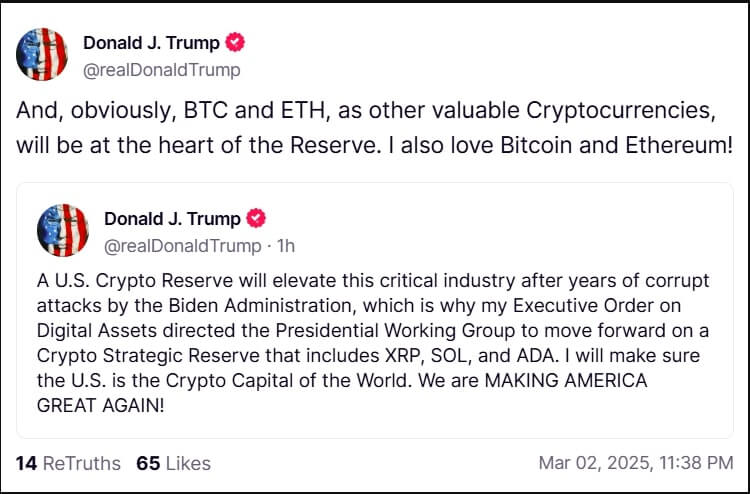Open Donald J. Trump's profile from main post name
This screenshot has width=750, height=494.
(x=153, y=43)
